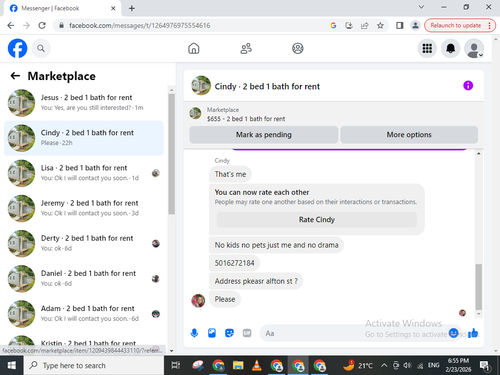Screen dimensions: 500x375
Task: Open the Facebook logo home link
Action: 17,48
